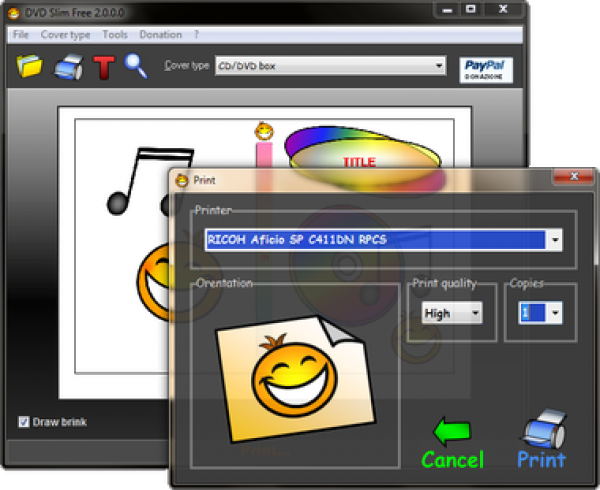This screenshot has height=490, width=600.
Task: Open the ? help menu
Action: point(196,35)
